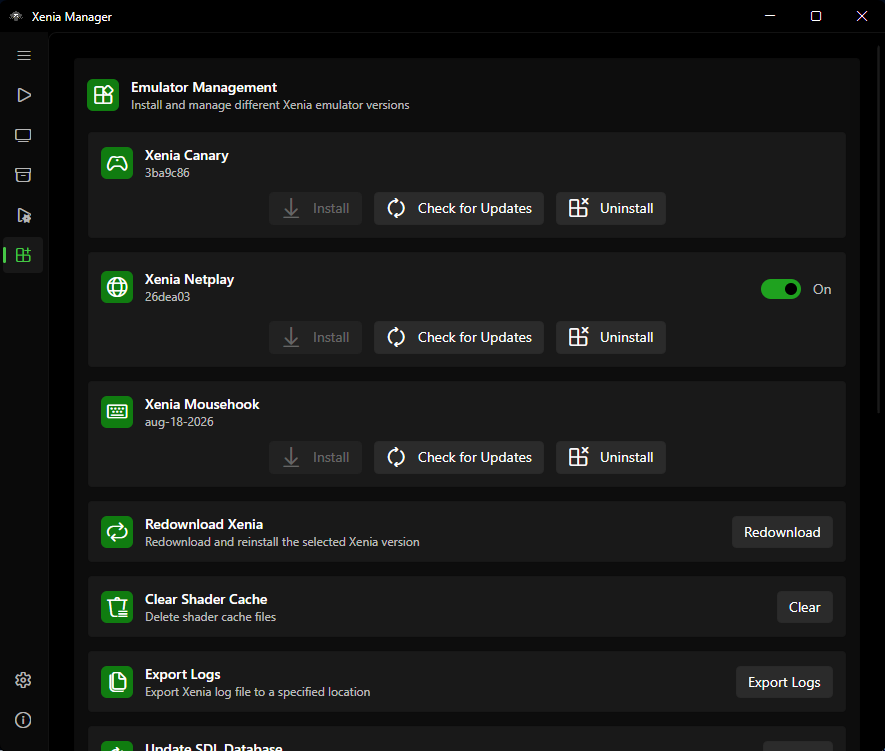Viewport: 885px width, 751px height.
Task: Check for Updates for Xenia Mousehook
Action: (459, 458)
